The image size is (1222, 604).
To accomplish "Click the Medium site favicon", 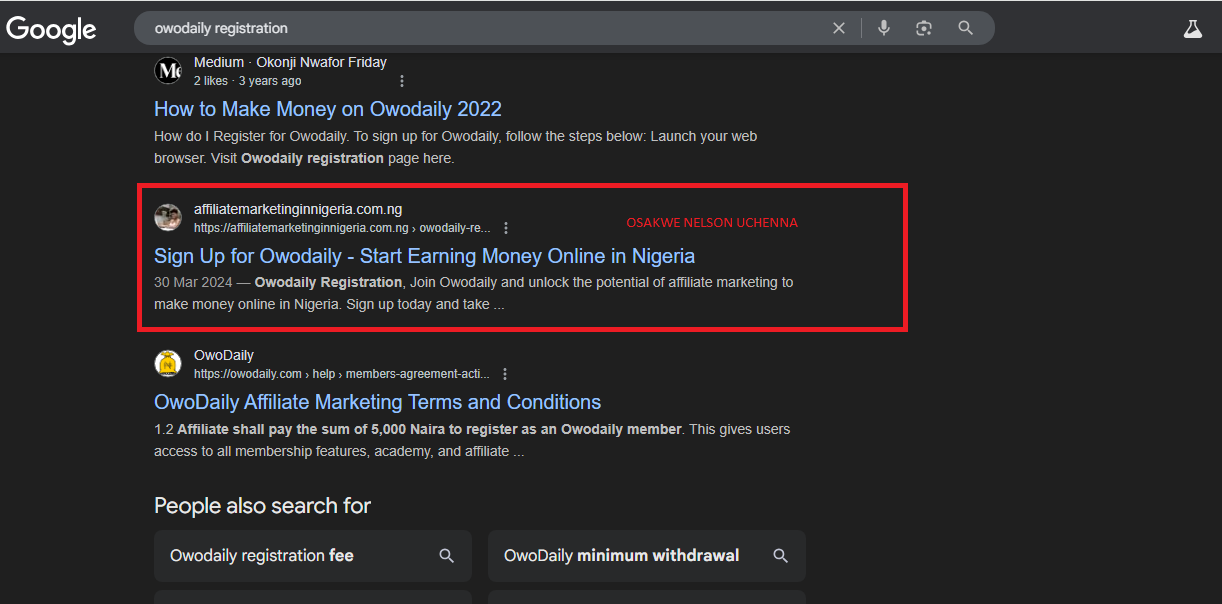I will coord(168,71).
